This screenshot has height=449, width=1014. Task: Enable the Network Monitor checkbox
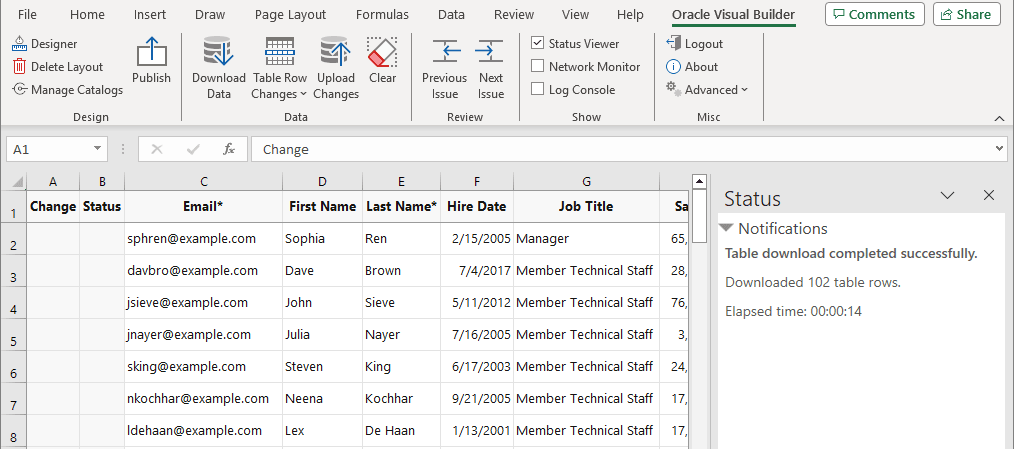coord(537,66)
